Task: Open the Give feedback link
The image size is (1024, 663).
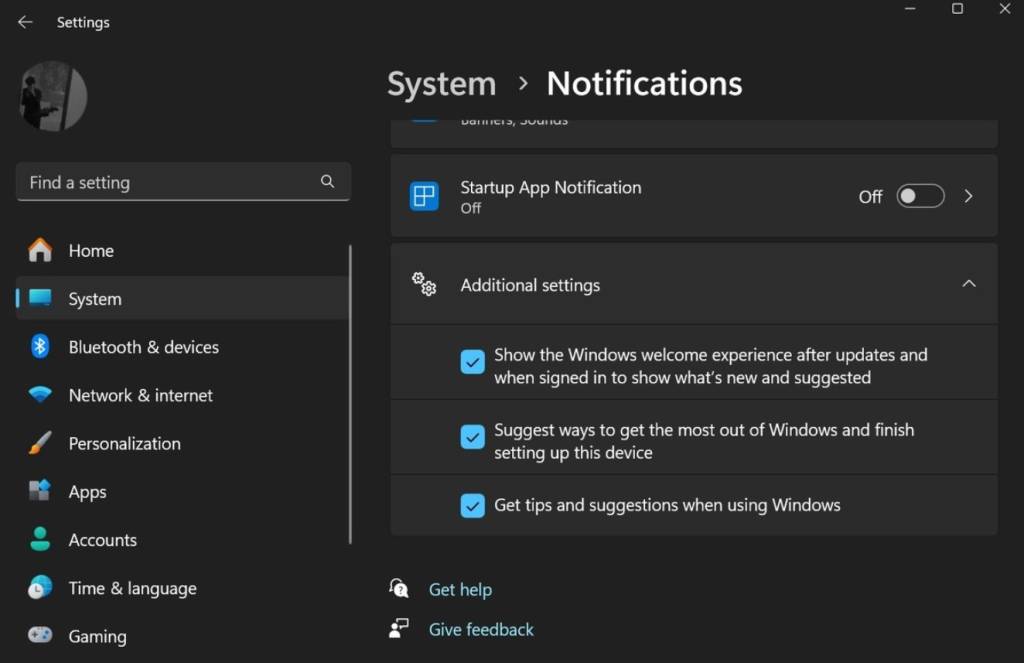Action: pyautogui.click(x=481, y=629)
